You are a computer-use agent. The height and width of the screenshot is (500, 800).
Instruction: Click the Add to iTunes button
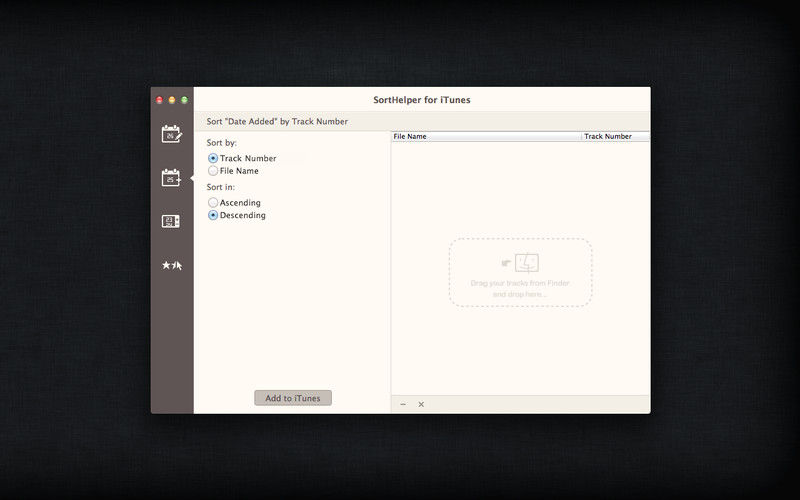point(293,398)
